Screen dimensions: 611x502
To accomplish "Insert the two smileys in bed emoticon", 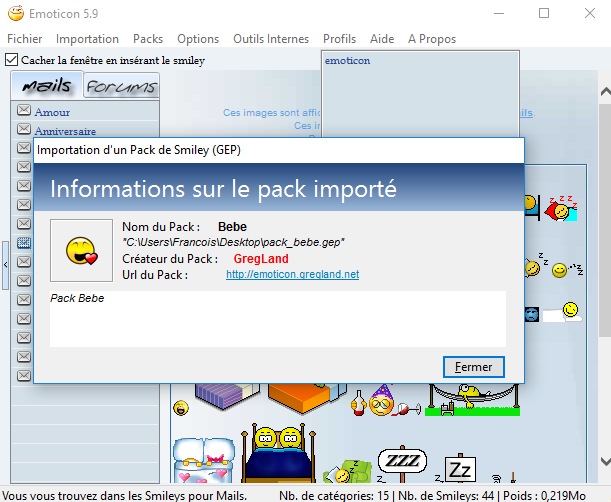I will [x=278, y=453].
